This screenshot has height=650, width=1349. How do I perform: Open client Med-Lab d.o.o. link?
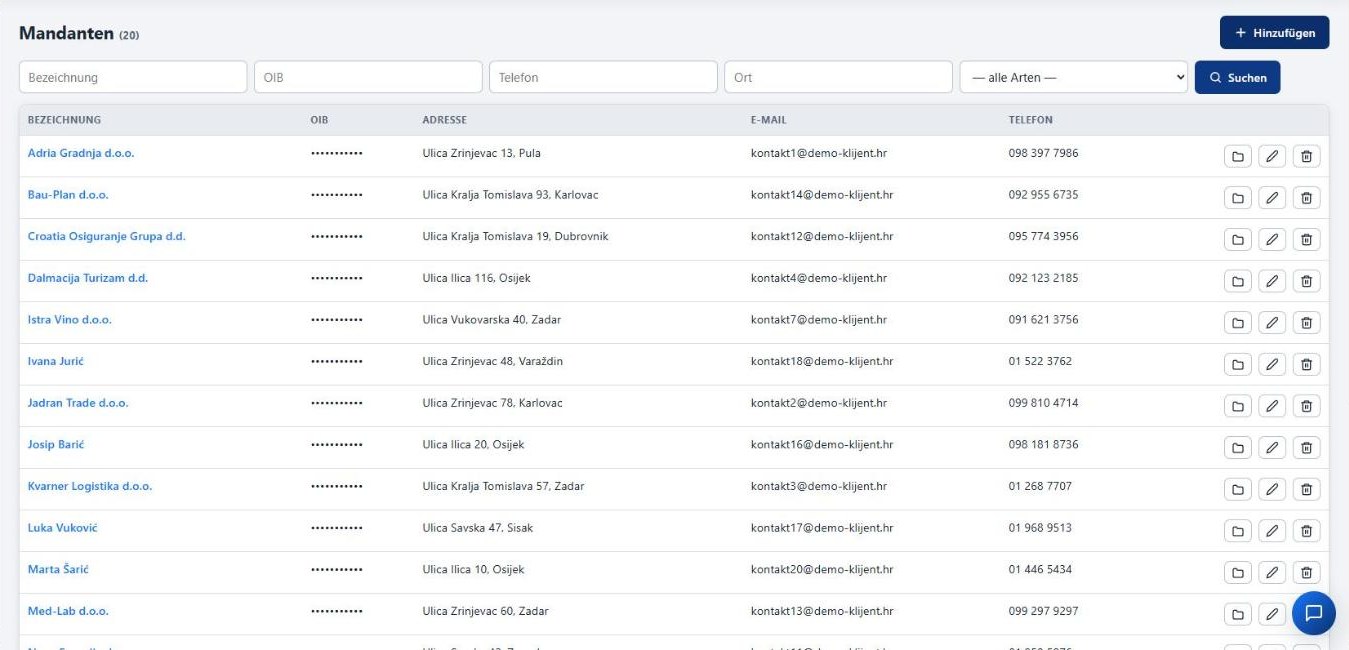click(68, 611)
